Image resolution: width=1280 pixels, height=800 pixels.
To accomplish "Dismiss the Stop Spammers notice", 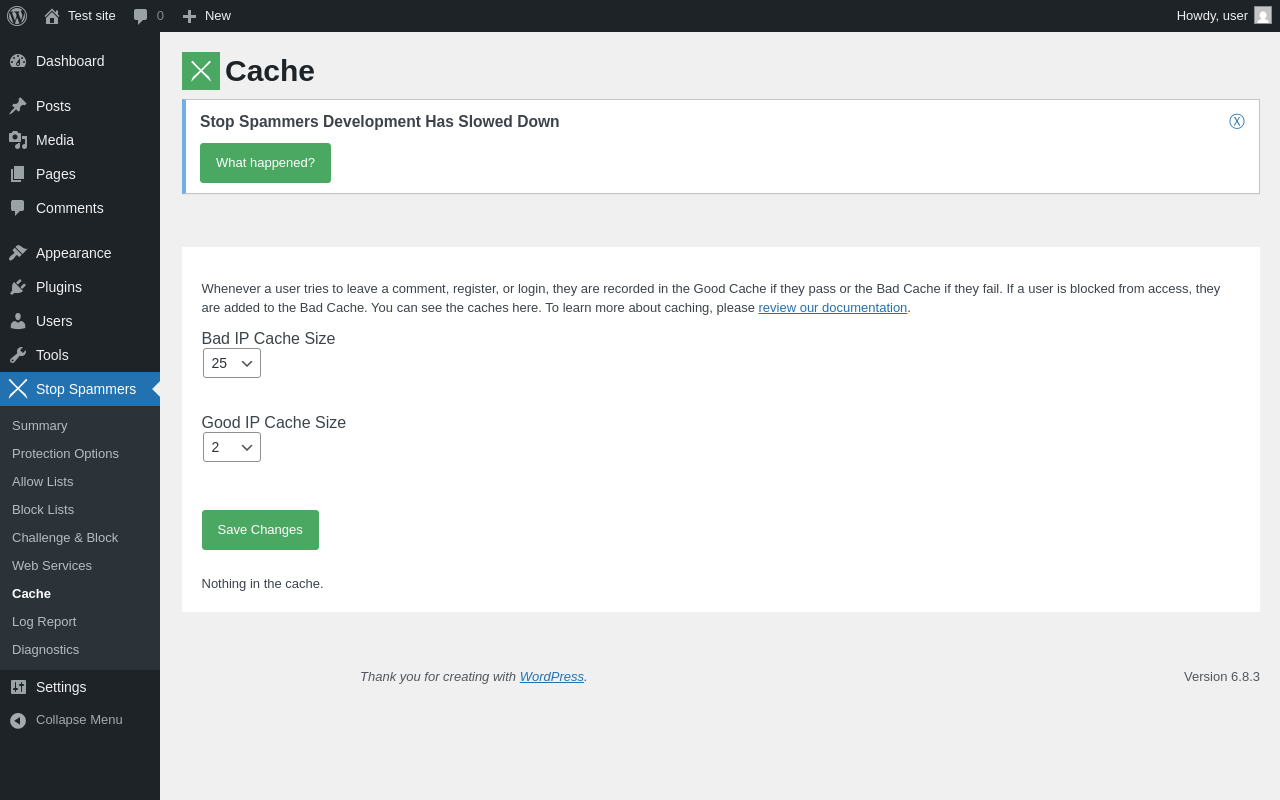I will 1237,122.
